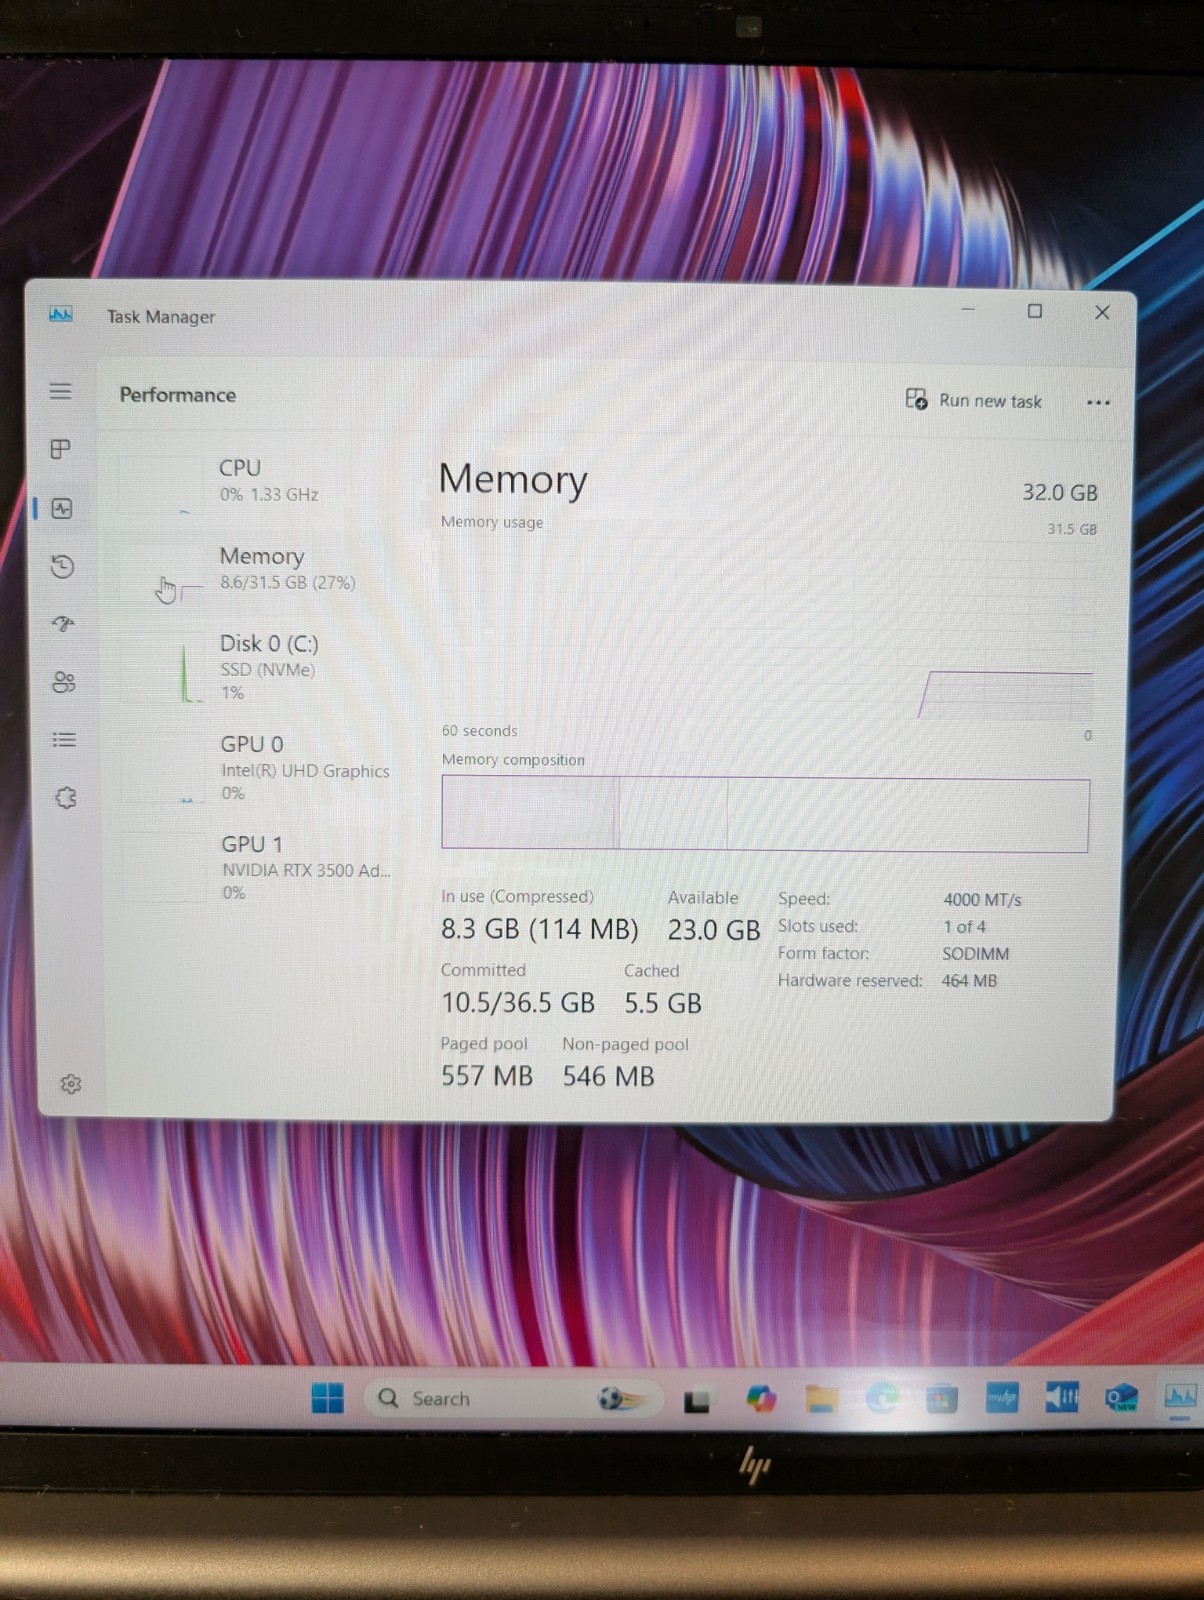Click the '4000 MT/s' speed value
Screen dimensions: 1204x1600
(982, 900)
